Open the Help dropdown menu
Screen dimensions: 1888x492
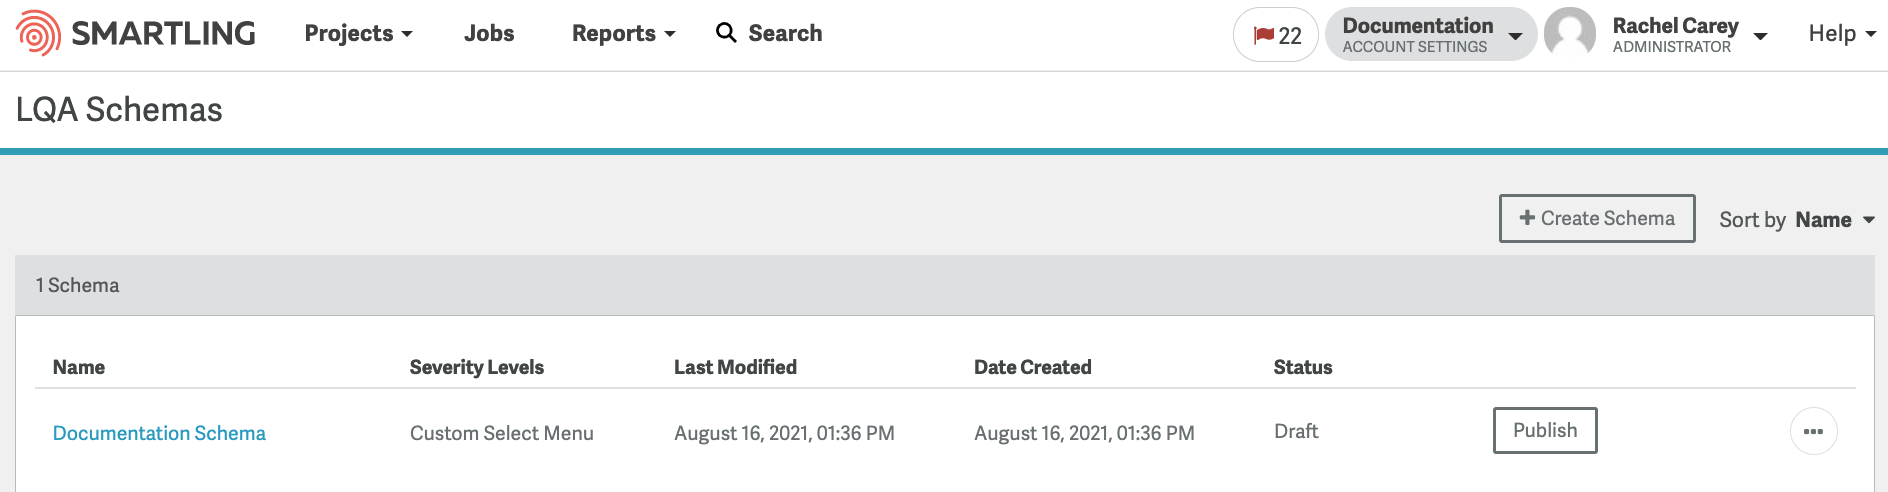click(x=1842, y=33)
